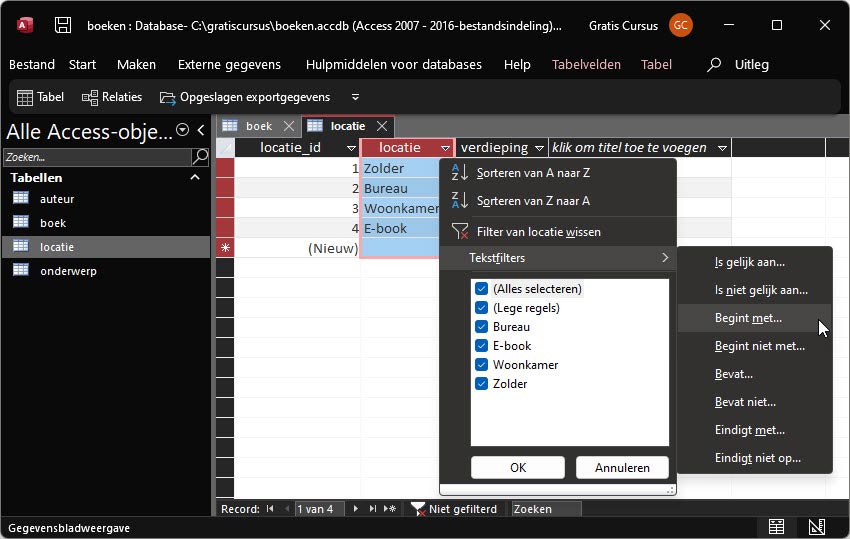Viewport: 850px width, 539px height.
Task: Collapse the Tabellen group
Action: pos(195,178)
